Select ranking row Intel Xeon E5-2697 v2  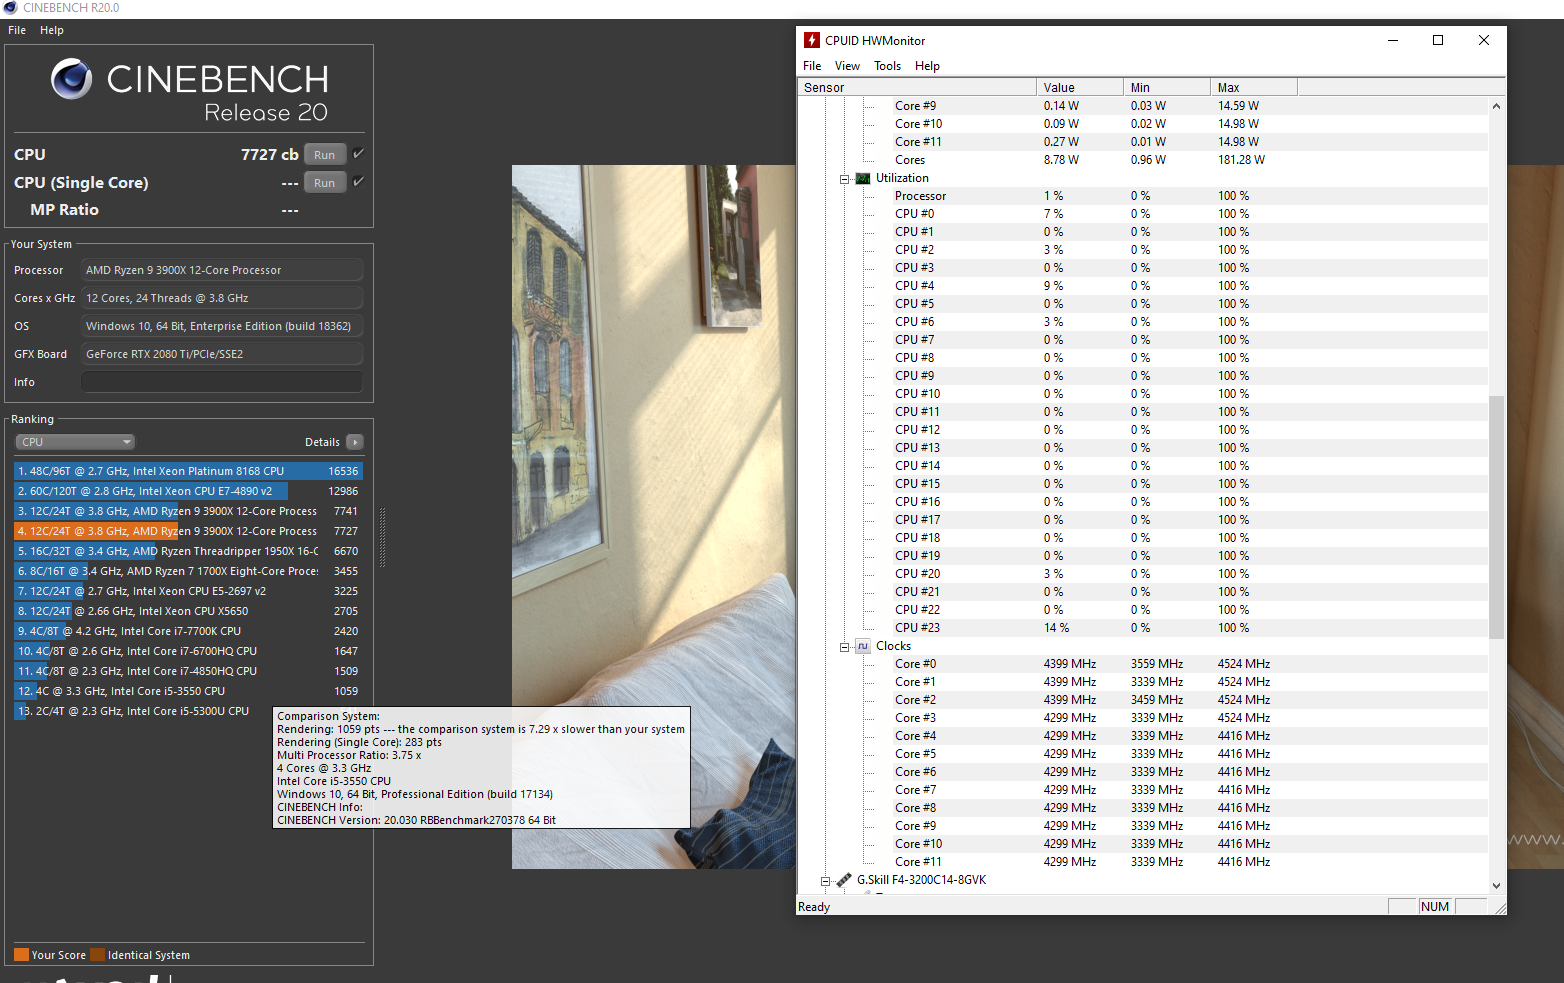188,591
